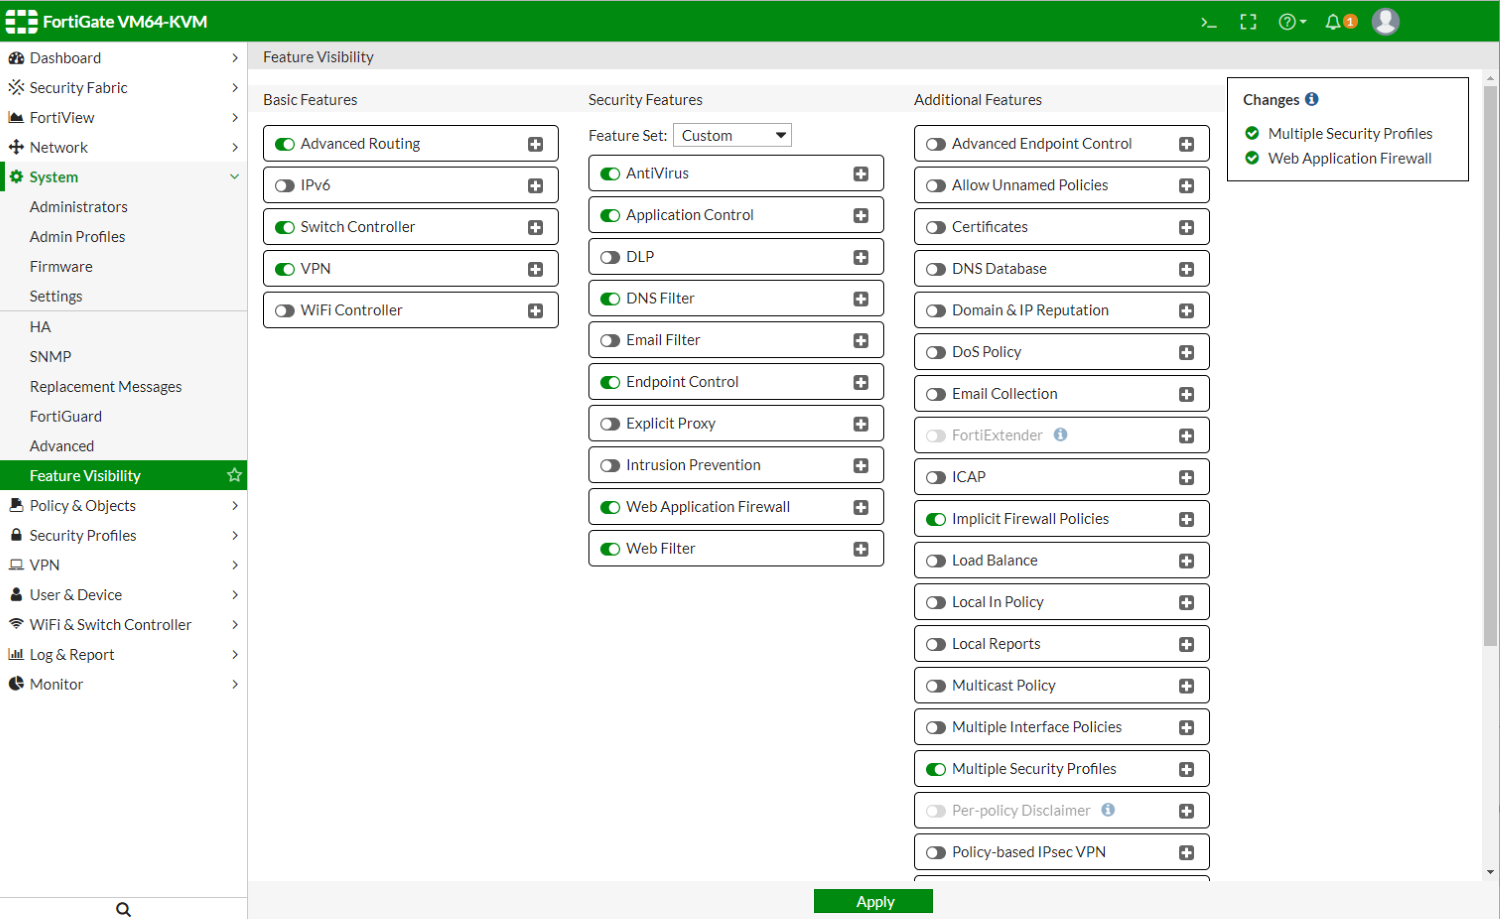1500x919 pixels.
Task: Click the FortiGate logo icon
Action: (21, 21)
